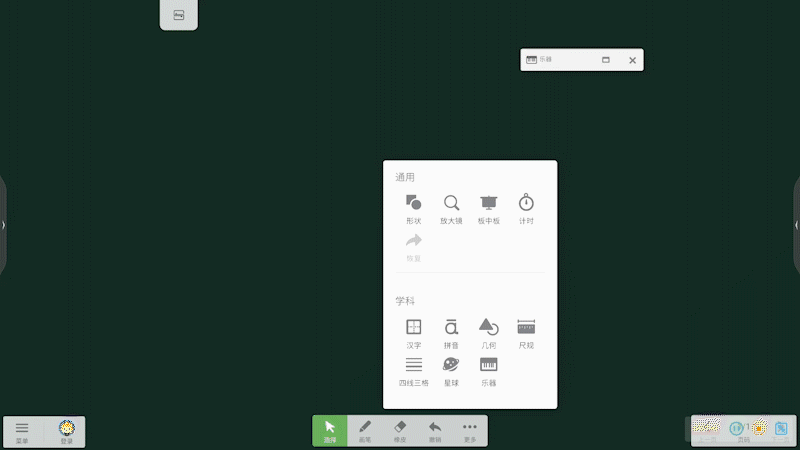This screenshot has width=800, height=450.
Task: Open the 板中板 sub-board tool
Action: [x=488, y=208]
